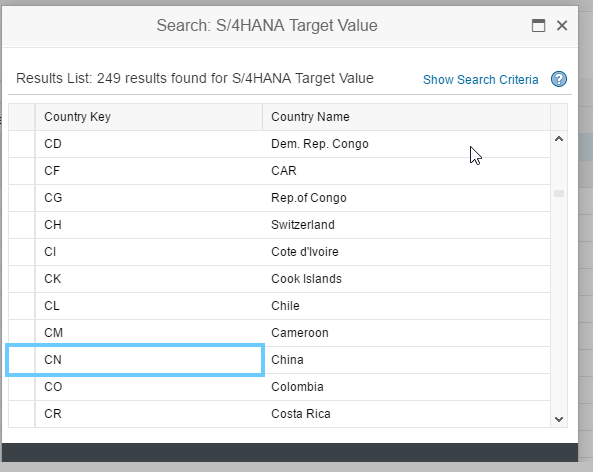The image size is (593, 472).
Task: Sort by the Country Name column header
Action: (407, 117)
